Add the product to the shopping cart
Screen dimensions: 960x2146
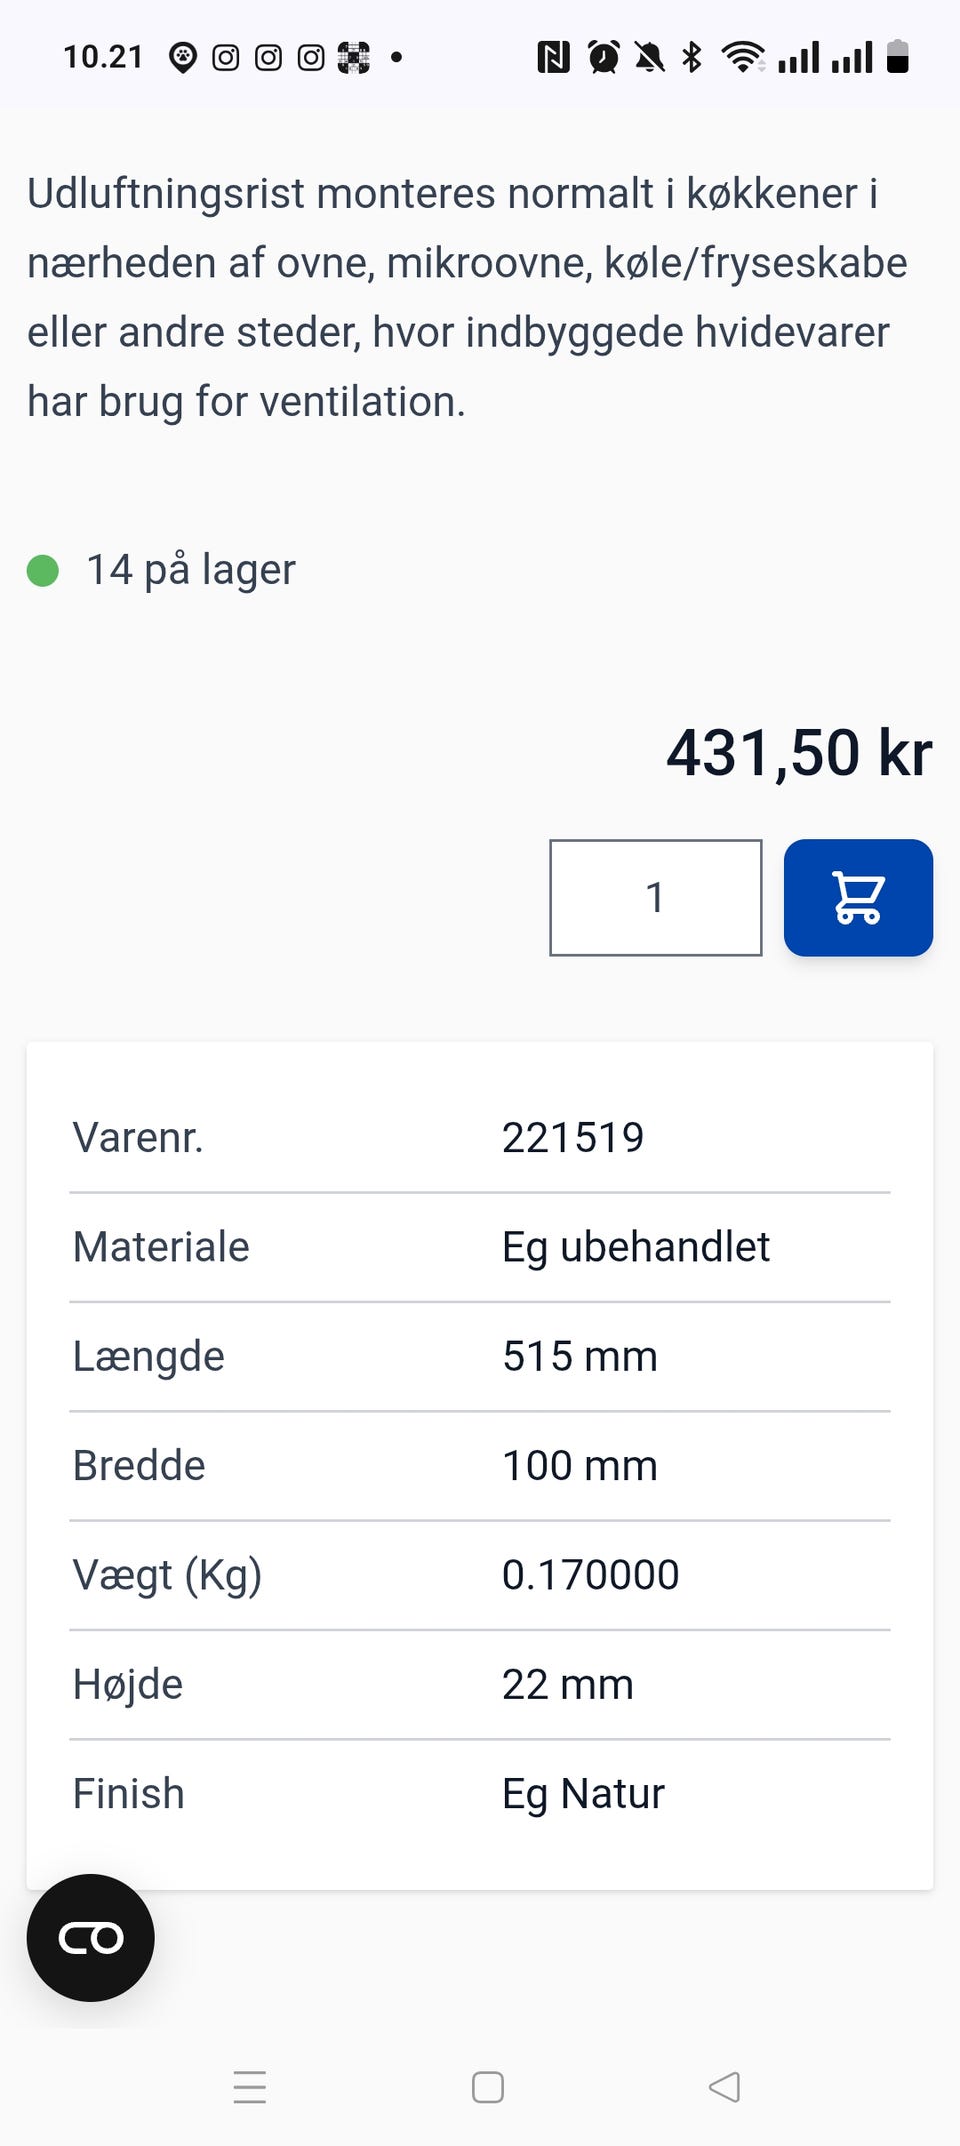858,897
